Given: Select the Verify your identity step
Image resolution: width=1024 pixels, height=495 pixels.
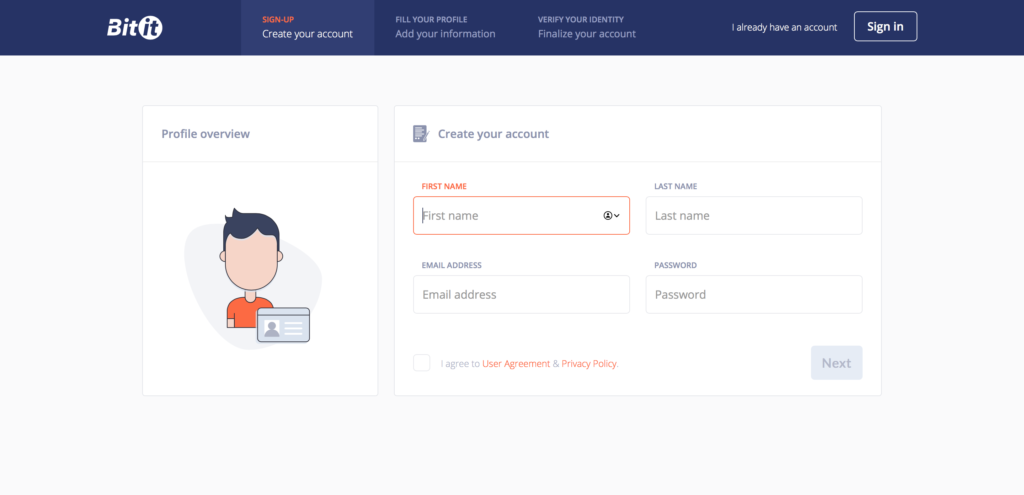Looking at the screenshot, I should (586, 27).
